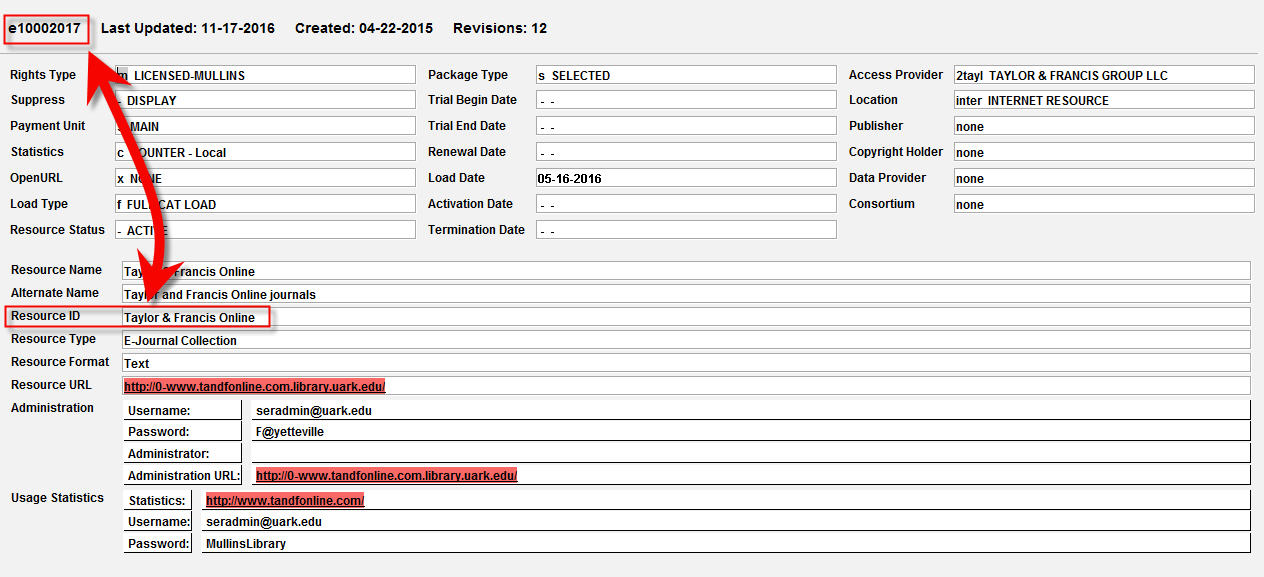Open the Administration URL link
The width and height of the screenshot is (1264, 577).
[387, 476]
